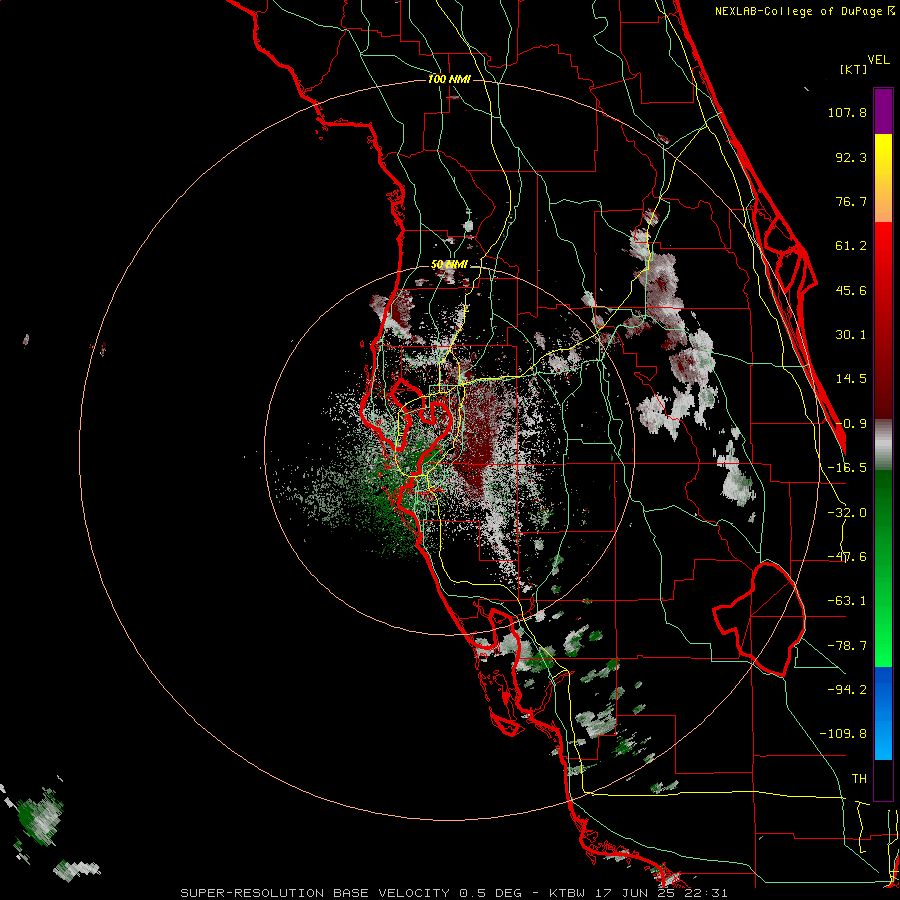
Task: Pick the purple segment of velocity color bar
Action: 883,111
